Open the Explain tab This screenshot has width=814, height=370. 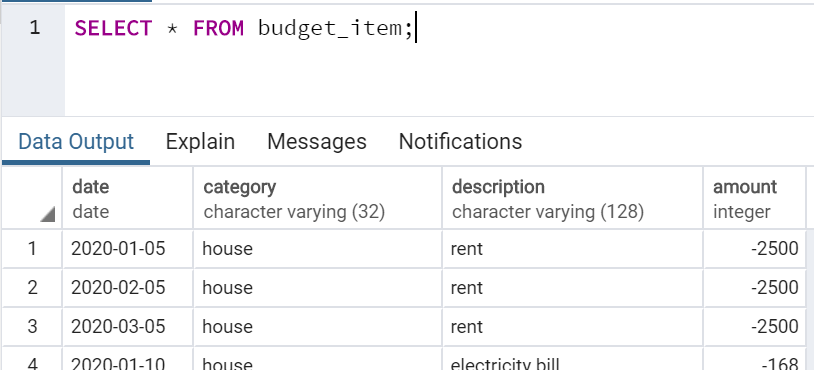200,141
